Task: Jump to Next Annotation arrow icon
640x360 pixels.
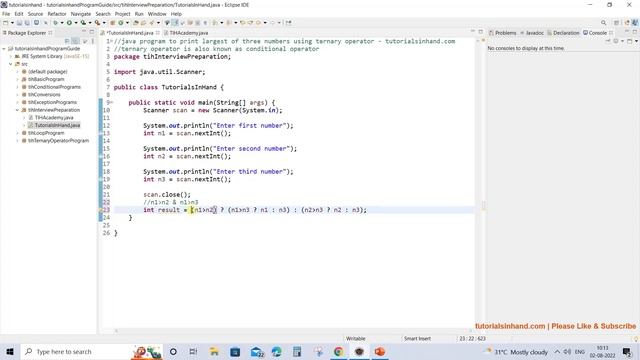Action: pos(215,23)
